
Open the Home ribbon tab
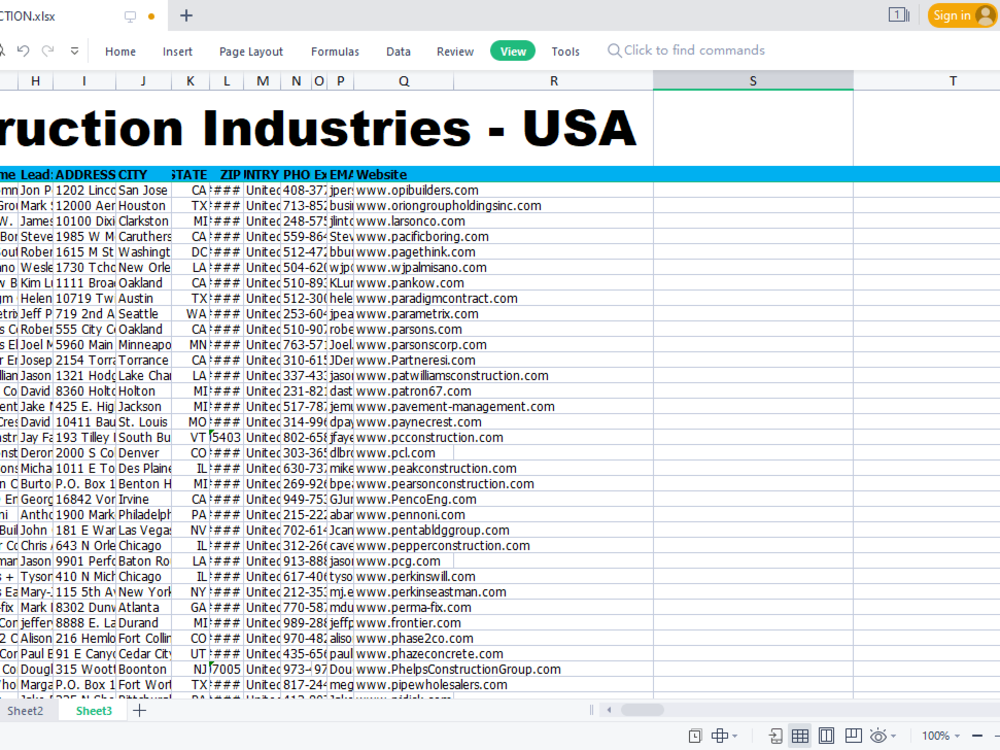pyautogui.click(x=120, y=52)
